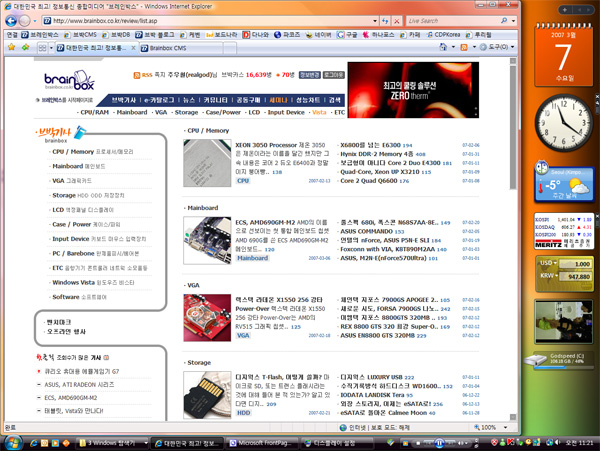Click the calendar gadget showing 7
The width and height of the screenshot is (600, 451).
click(x=563, y=55)
